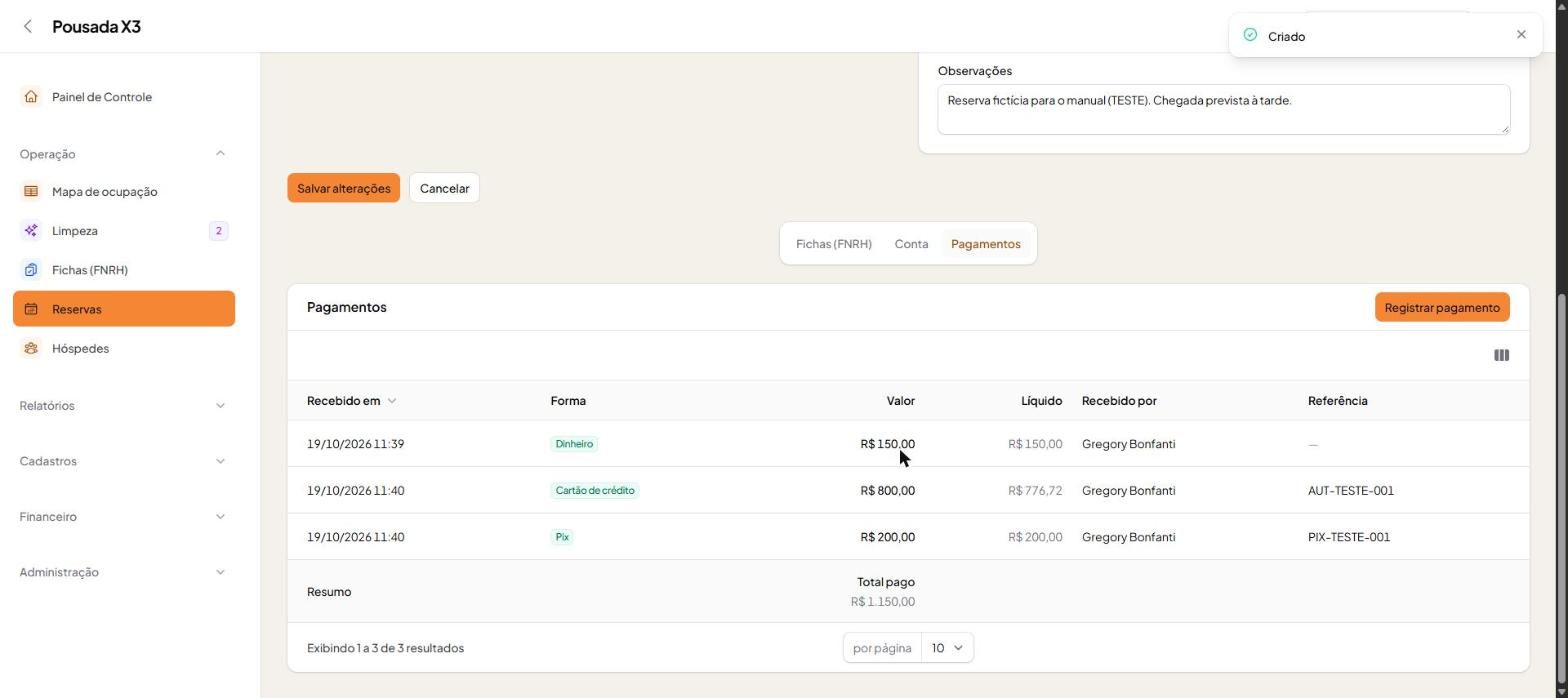Open Mapa de ocupação in sidebar
This screenshot has width=1568, height=698.
tap(124, 192)
